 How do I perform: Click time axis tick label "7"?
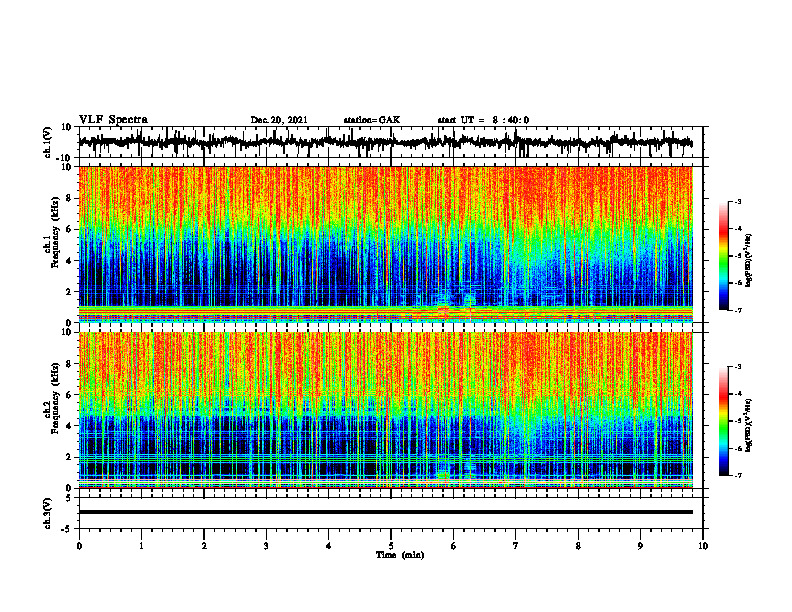[516, 546]
